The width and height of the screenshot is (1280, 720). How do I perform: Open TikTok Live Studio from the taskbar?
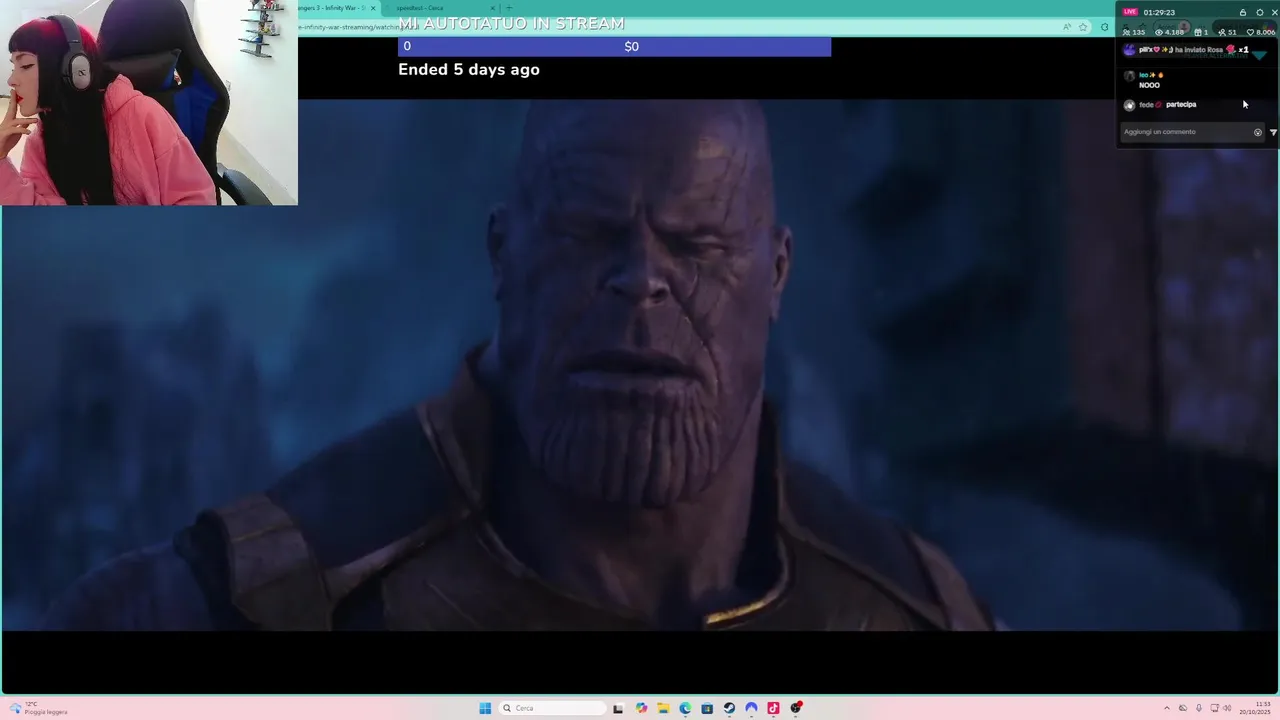click(x=773, y=708)
